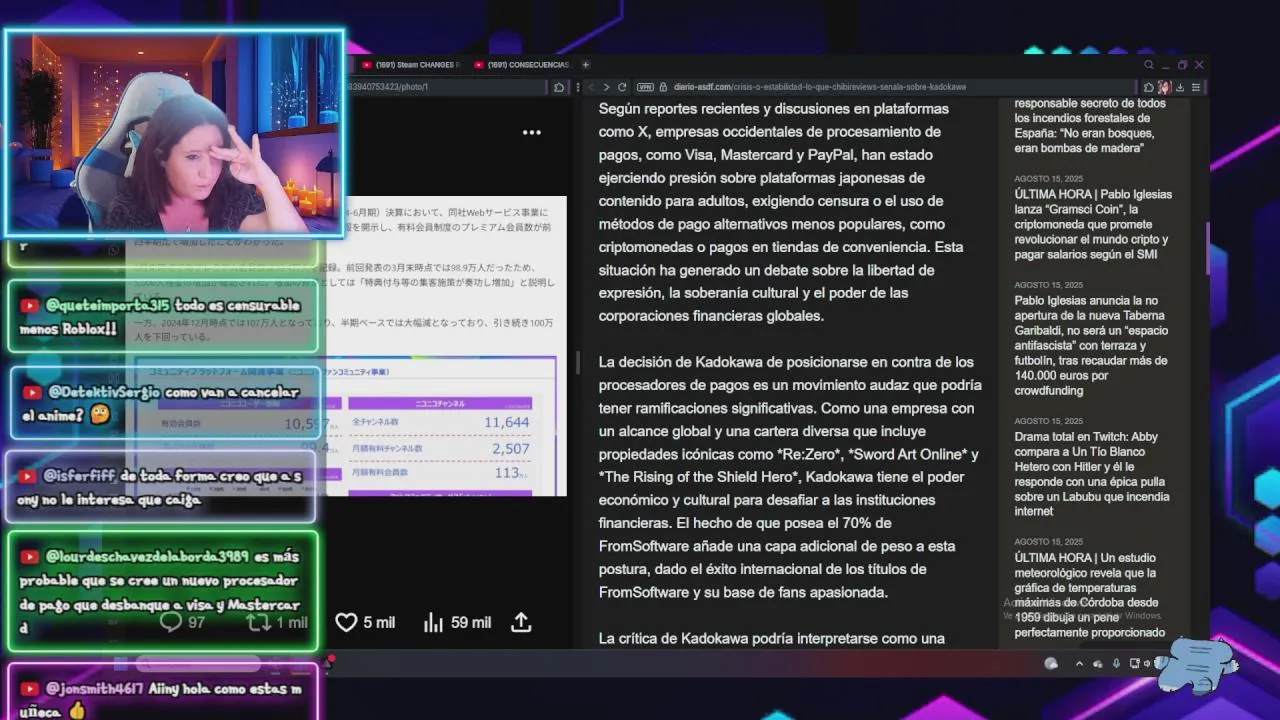Image resolution: width=1280 pixels, height=720 pixels.
Task: Switch to the CONSECUENCIAS tab
Action: [520, 65]
